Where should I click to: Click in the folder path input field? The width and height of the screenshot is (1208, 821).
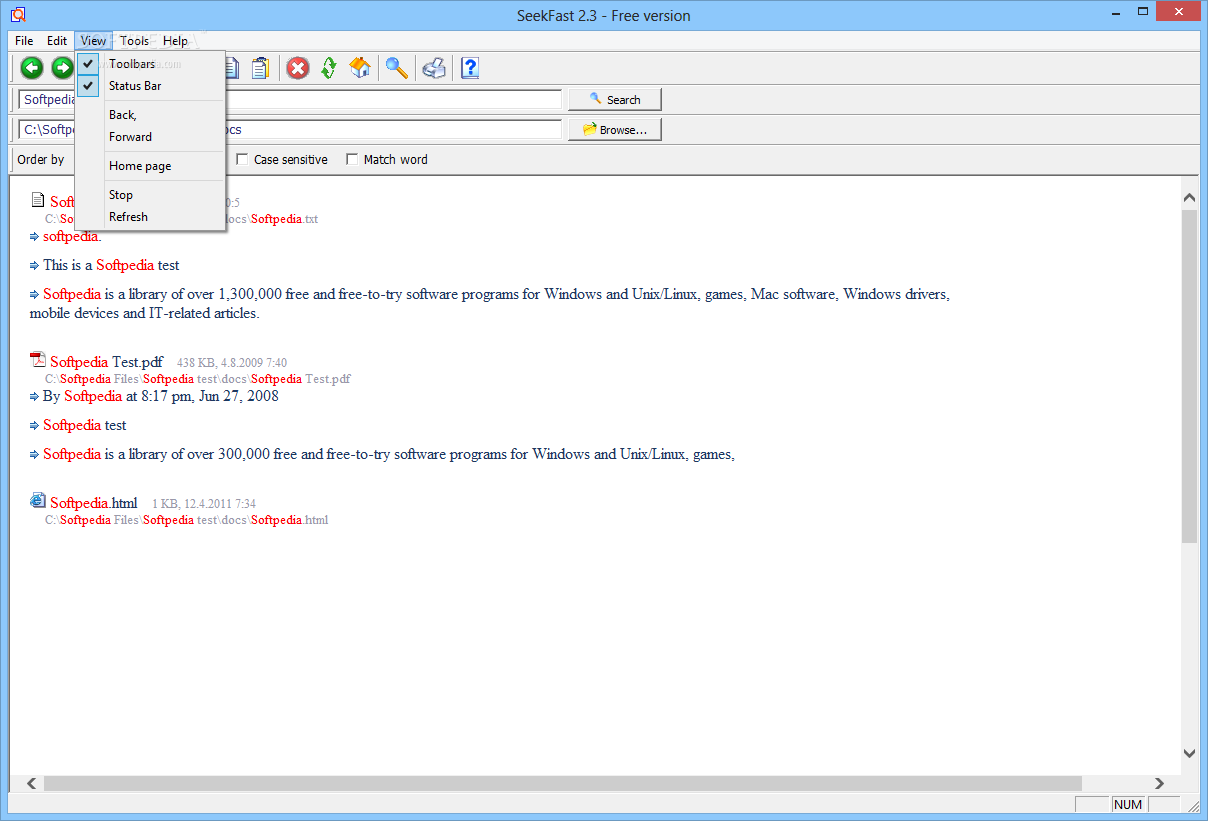click(x=290, y=129)
